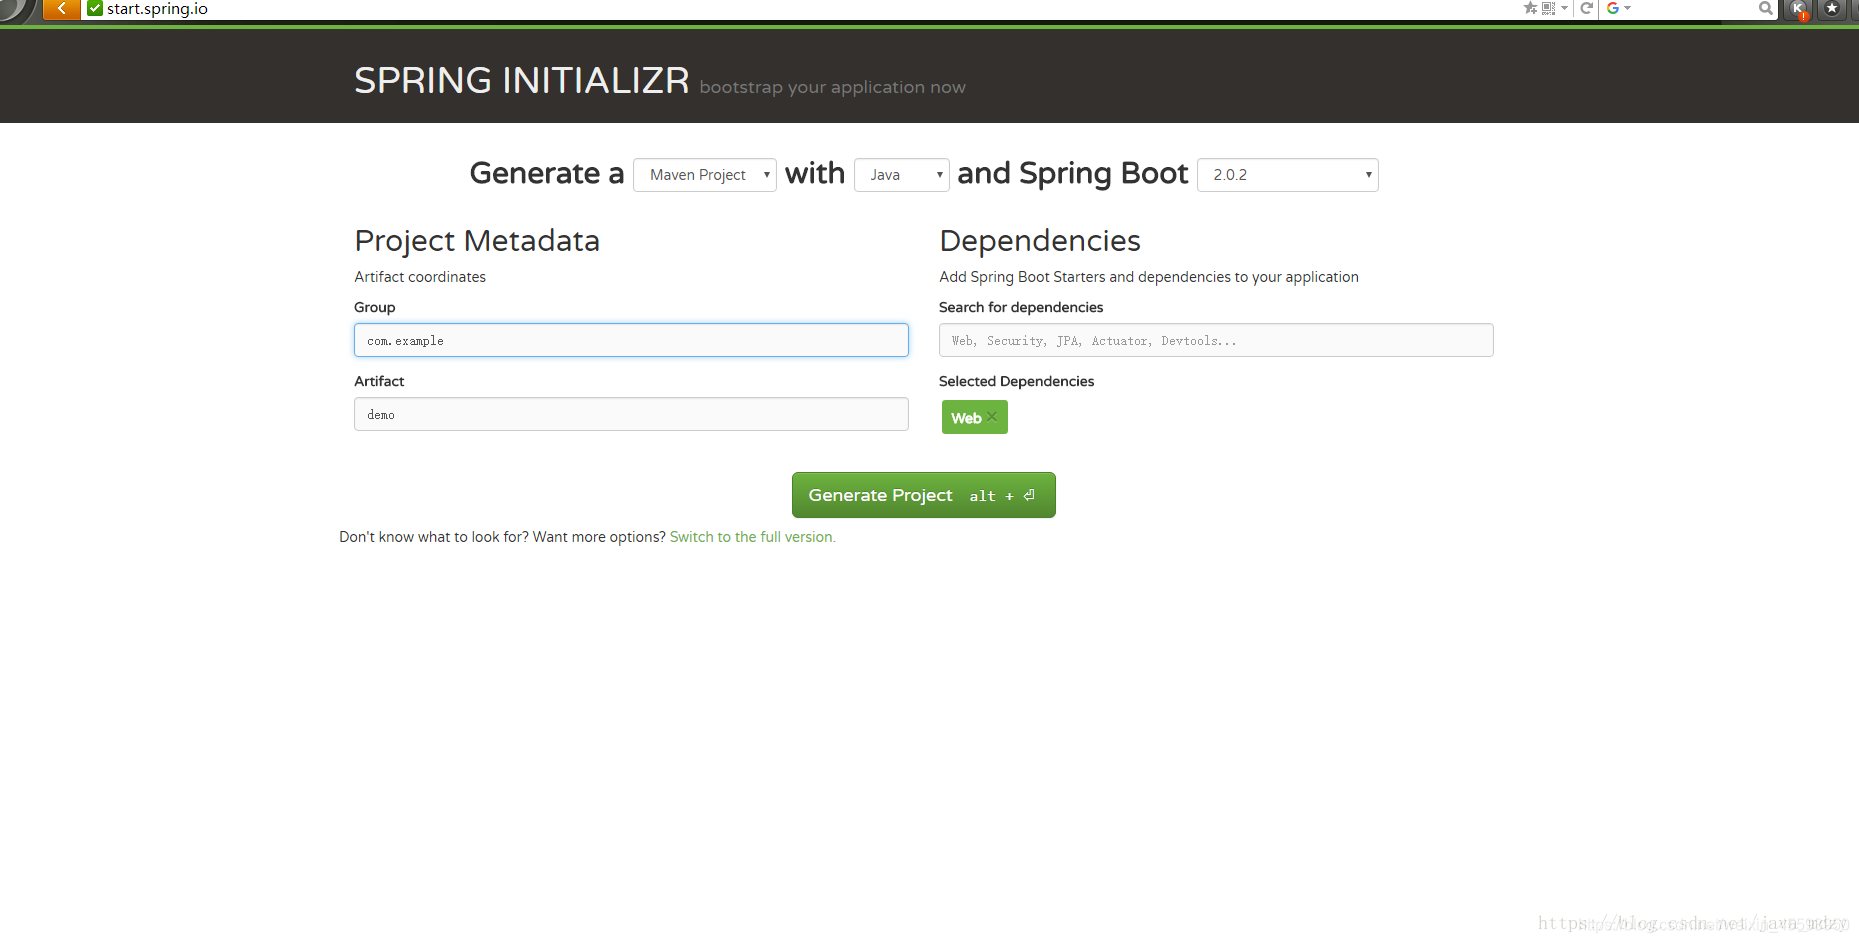Click the page reload icon
The height and width of the screenshot is (943, 1859).
[1586, 8]
